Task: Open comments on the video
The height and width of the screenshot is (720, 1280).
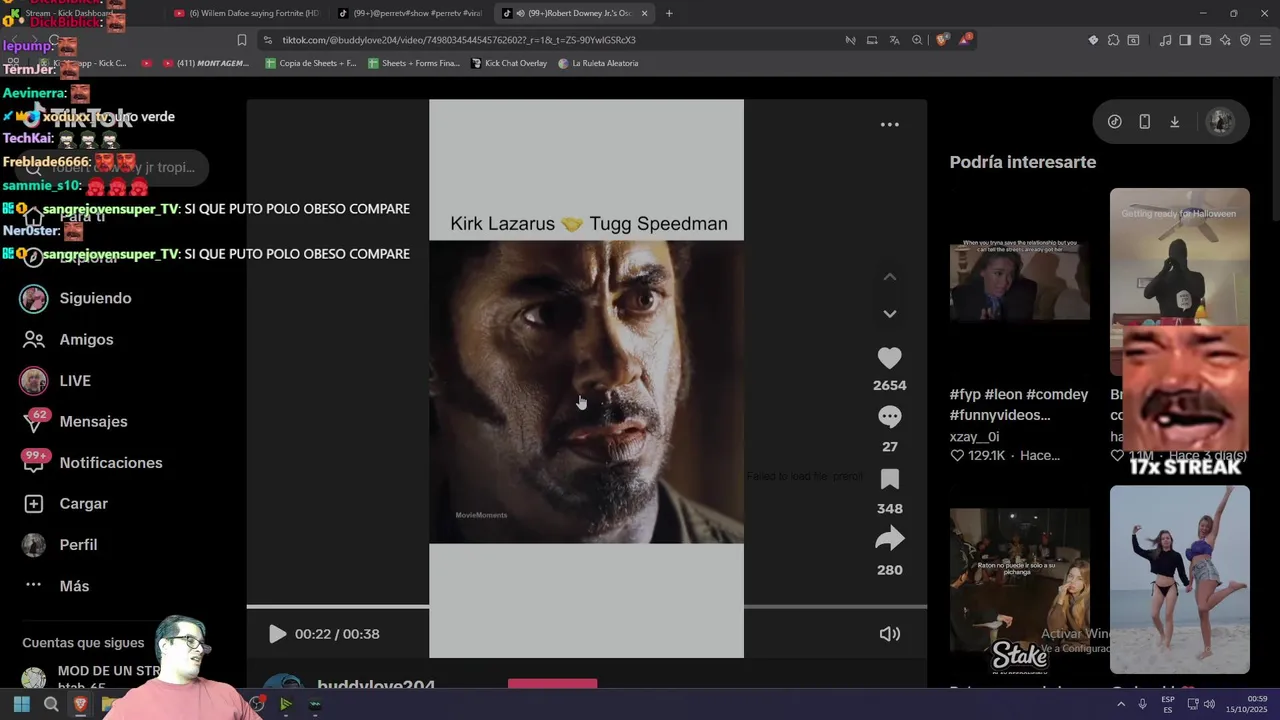Action: tap(889, 416)
